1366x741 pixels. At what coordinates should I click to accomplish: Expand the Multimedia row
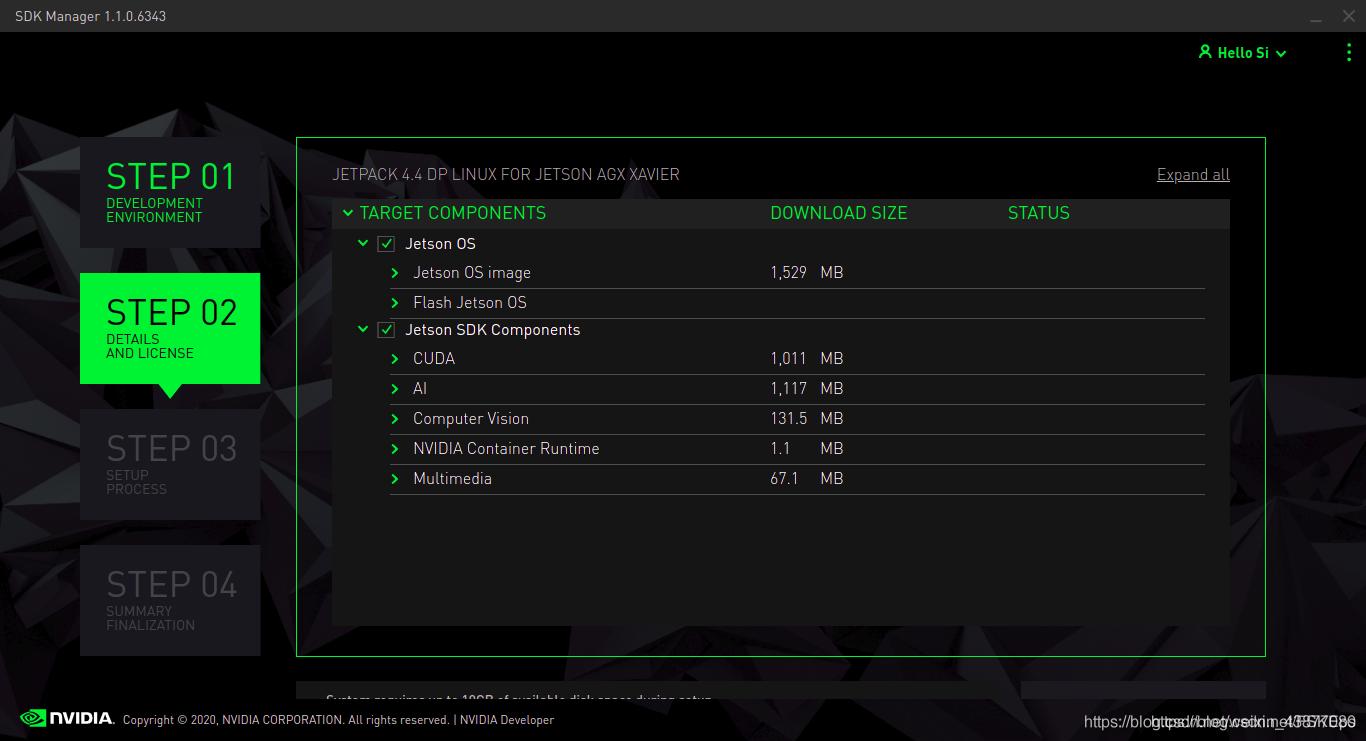(x=395, y=479)
